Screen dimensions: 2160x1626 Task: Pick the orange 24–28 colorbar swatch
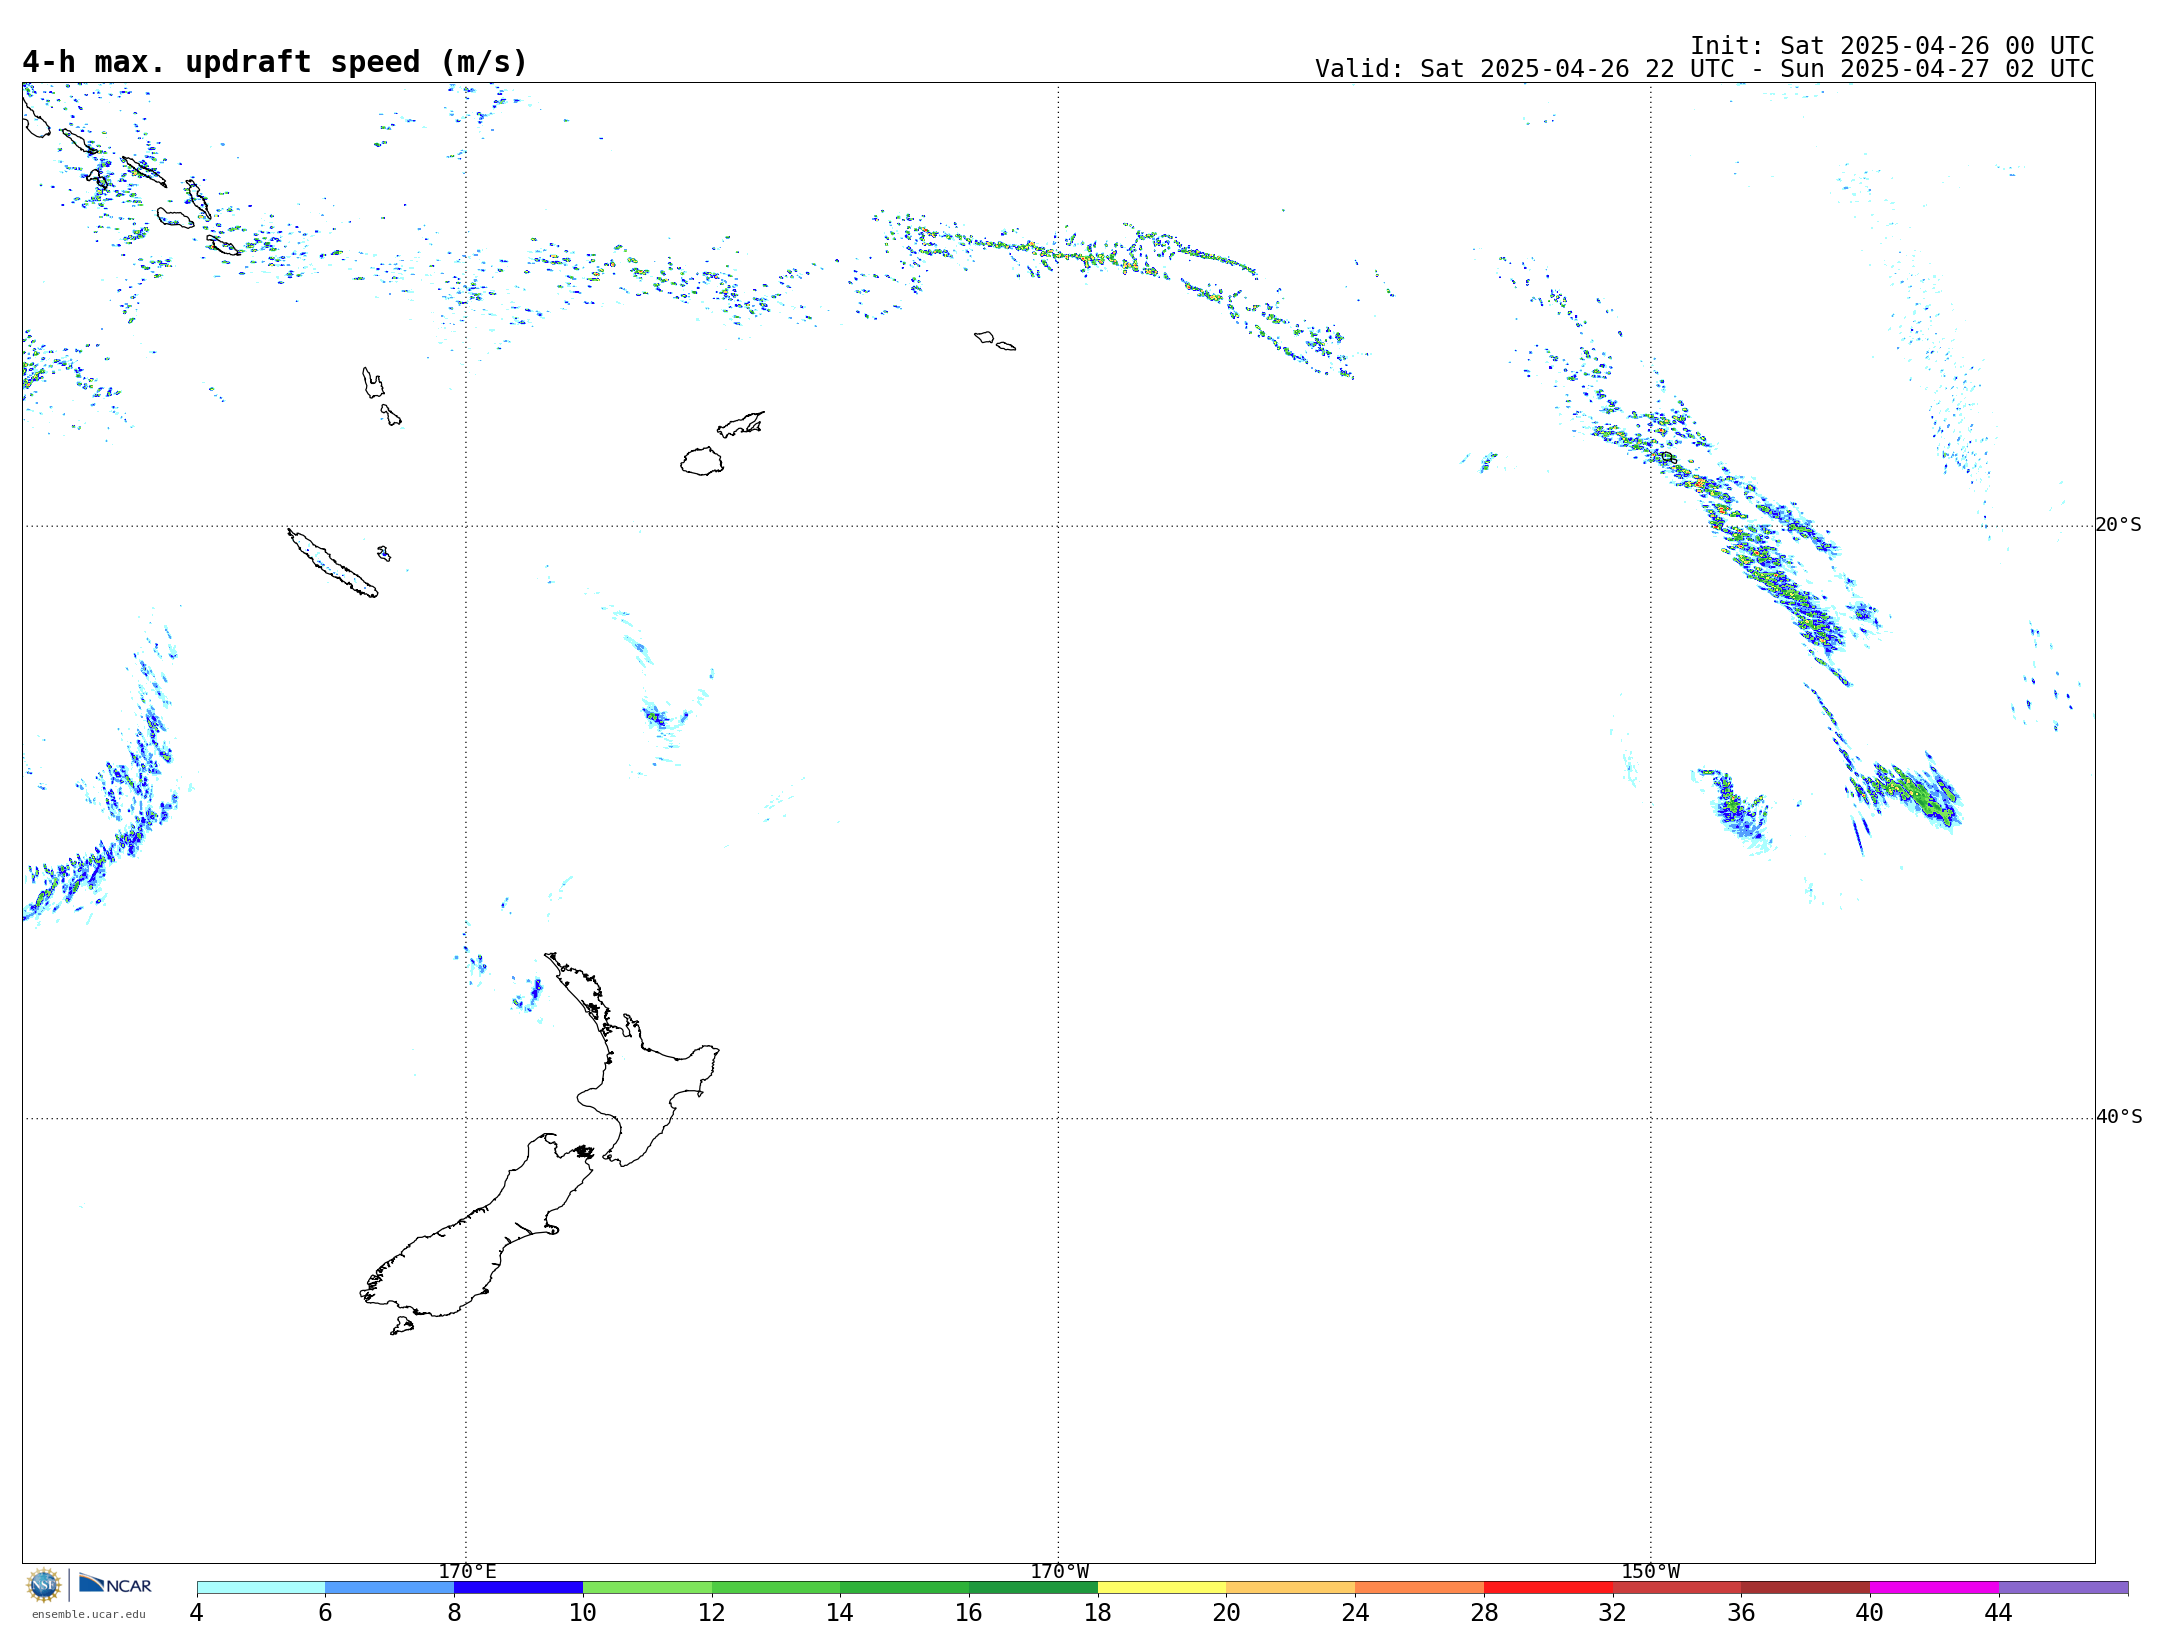point(1420,1587)
